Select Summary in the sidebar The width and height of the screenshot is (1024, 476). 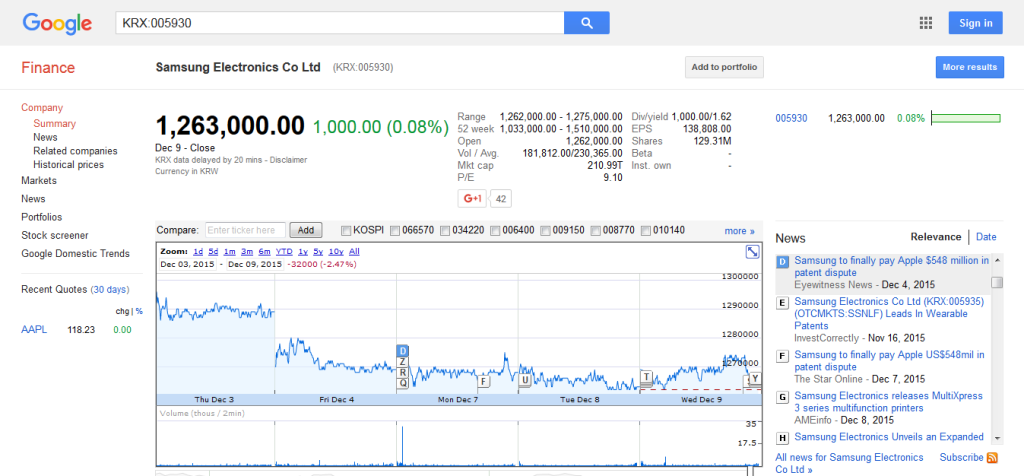[54, 123]
